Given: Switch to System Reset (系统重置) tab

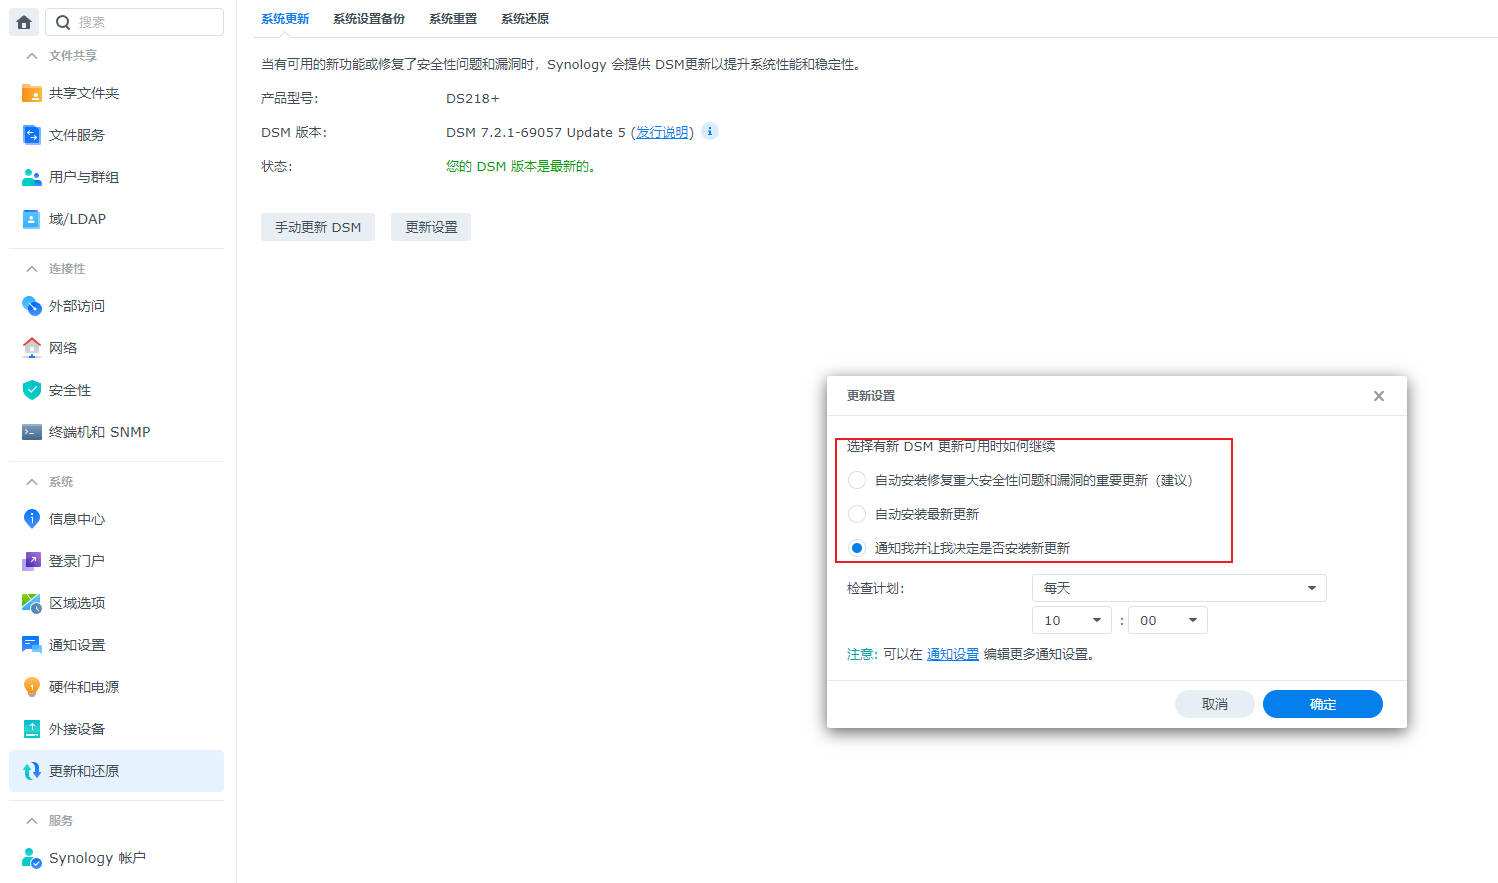Looking at the screenshot, I should click(453, 19).
